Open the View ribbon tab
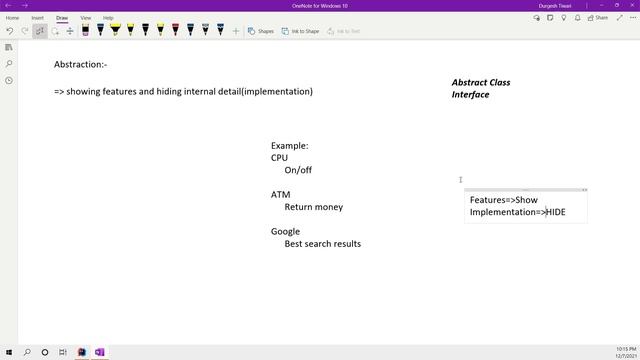This screenshot has height=360, width=640. (x=86, y=18)
